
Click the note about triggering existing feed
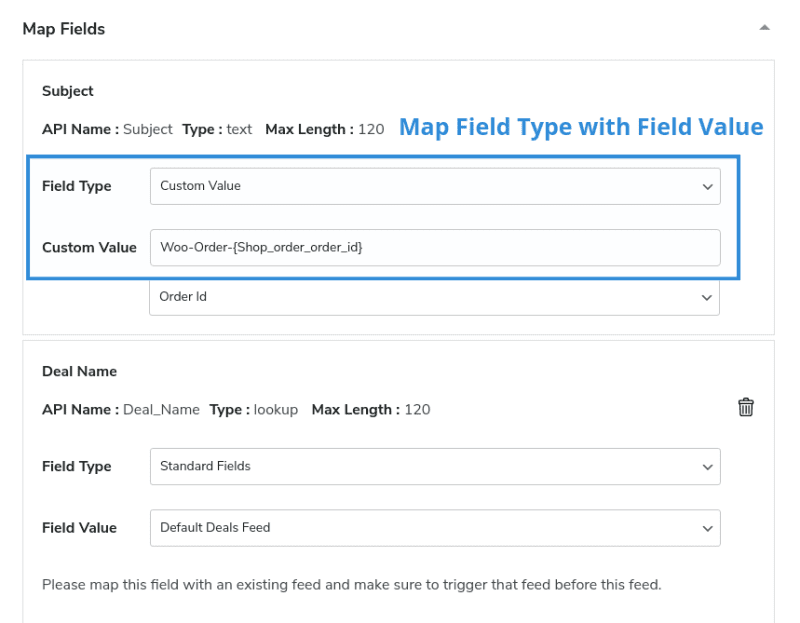[x=351, y=584]
